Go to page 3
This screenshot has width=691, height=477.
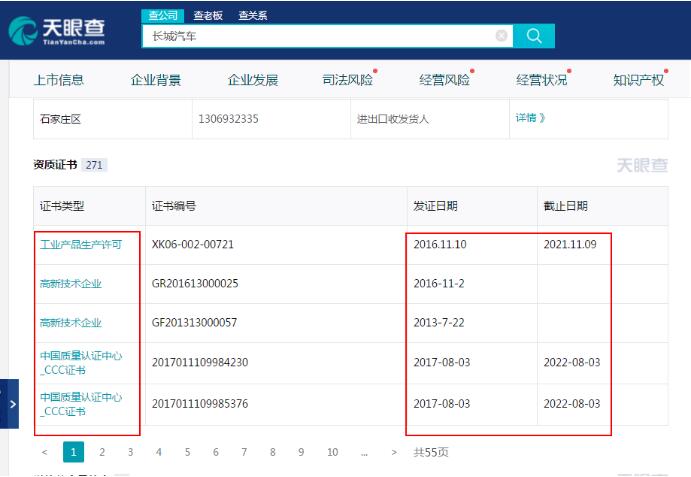click(x=130, y=452)
